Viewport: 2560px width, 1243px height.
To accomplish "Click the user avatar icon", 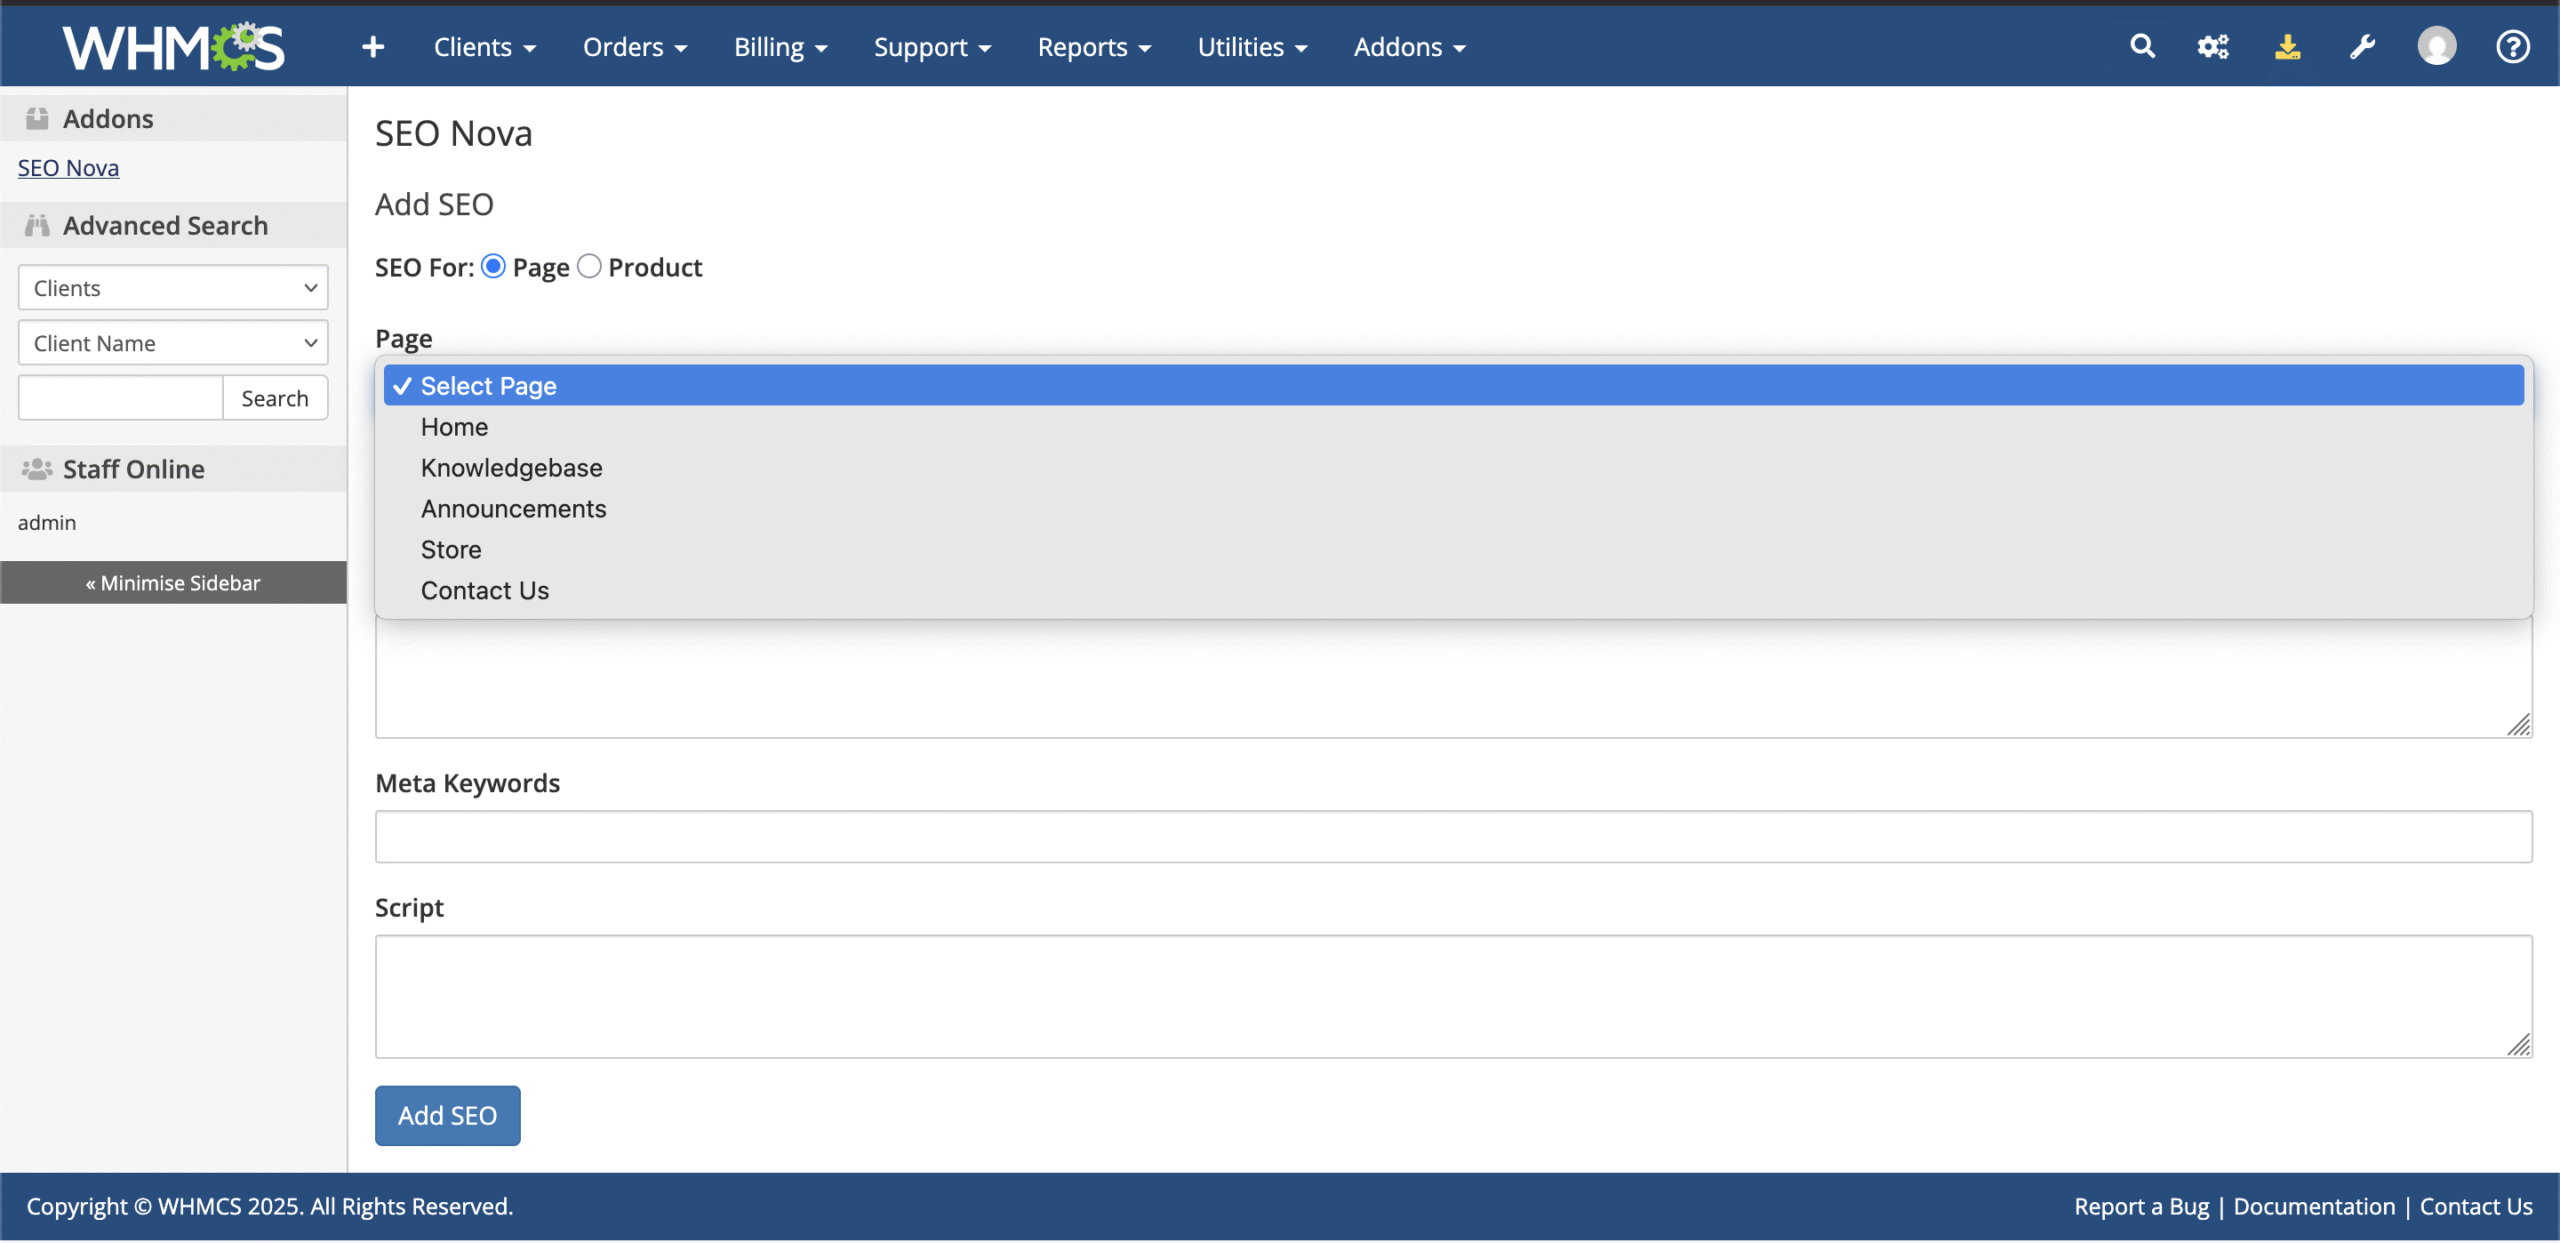I will [x=2436, y=47].
